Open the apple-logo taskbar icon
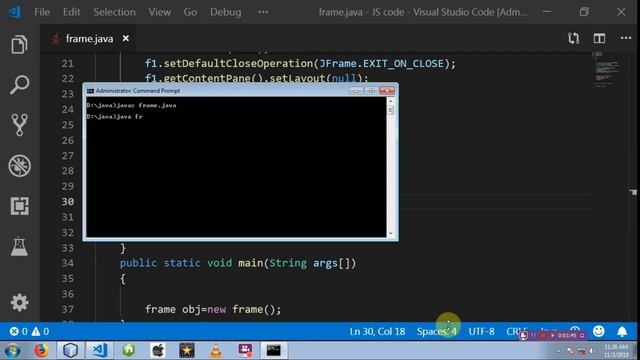Viewport: 640px width, 360px height. point(158,350)
